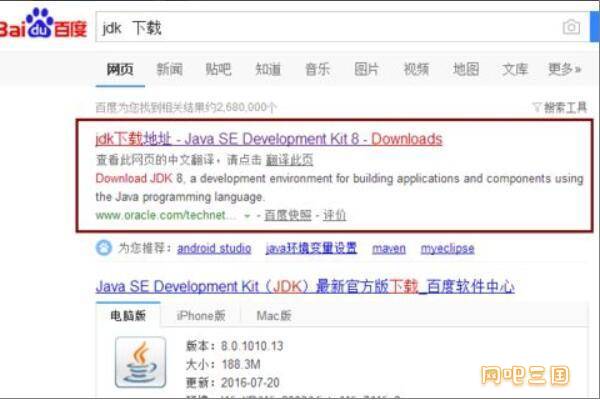Open camera image search icon
Screen dimensions: 600x400
pos(571,27)
